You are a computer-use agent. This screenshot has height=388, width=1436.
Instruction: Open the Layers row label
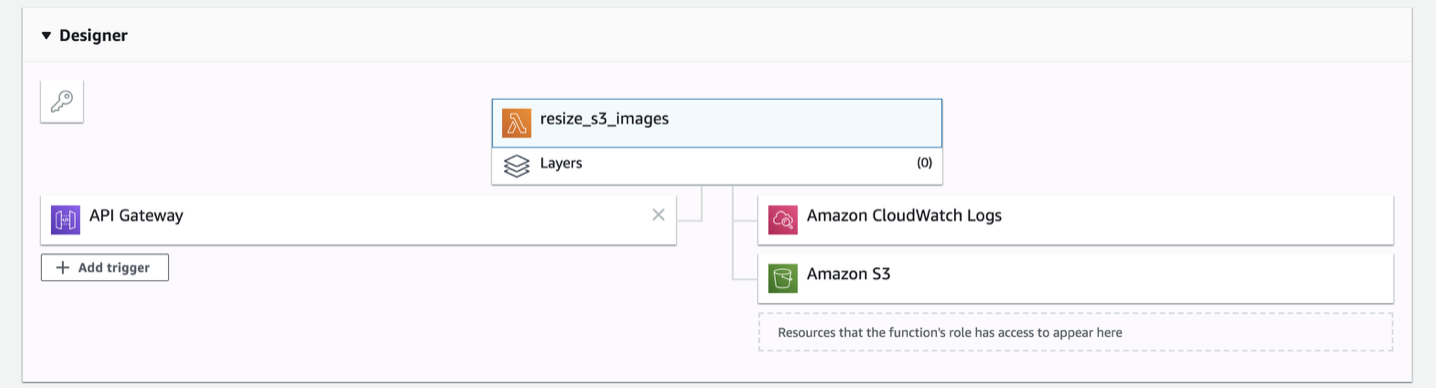561,163
